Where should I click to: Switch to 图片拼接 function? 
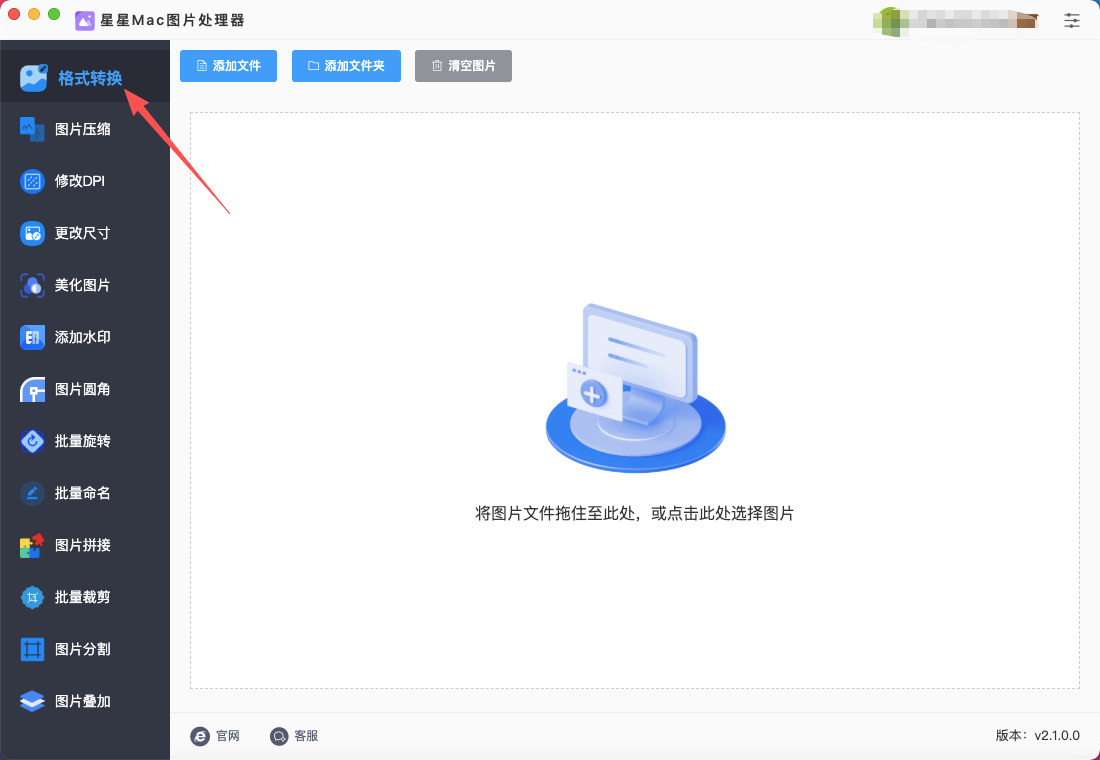83,545
